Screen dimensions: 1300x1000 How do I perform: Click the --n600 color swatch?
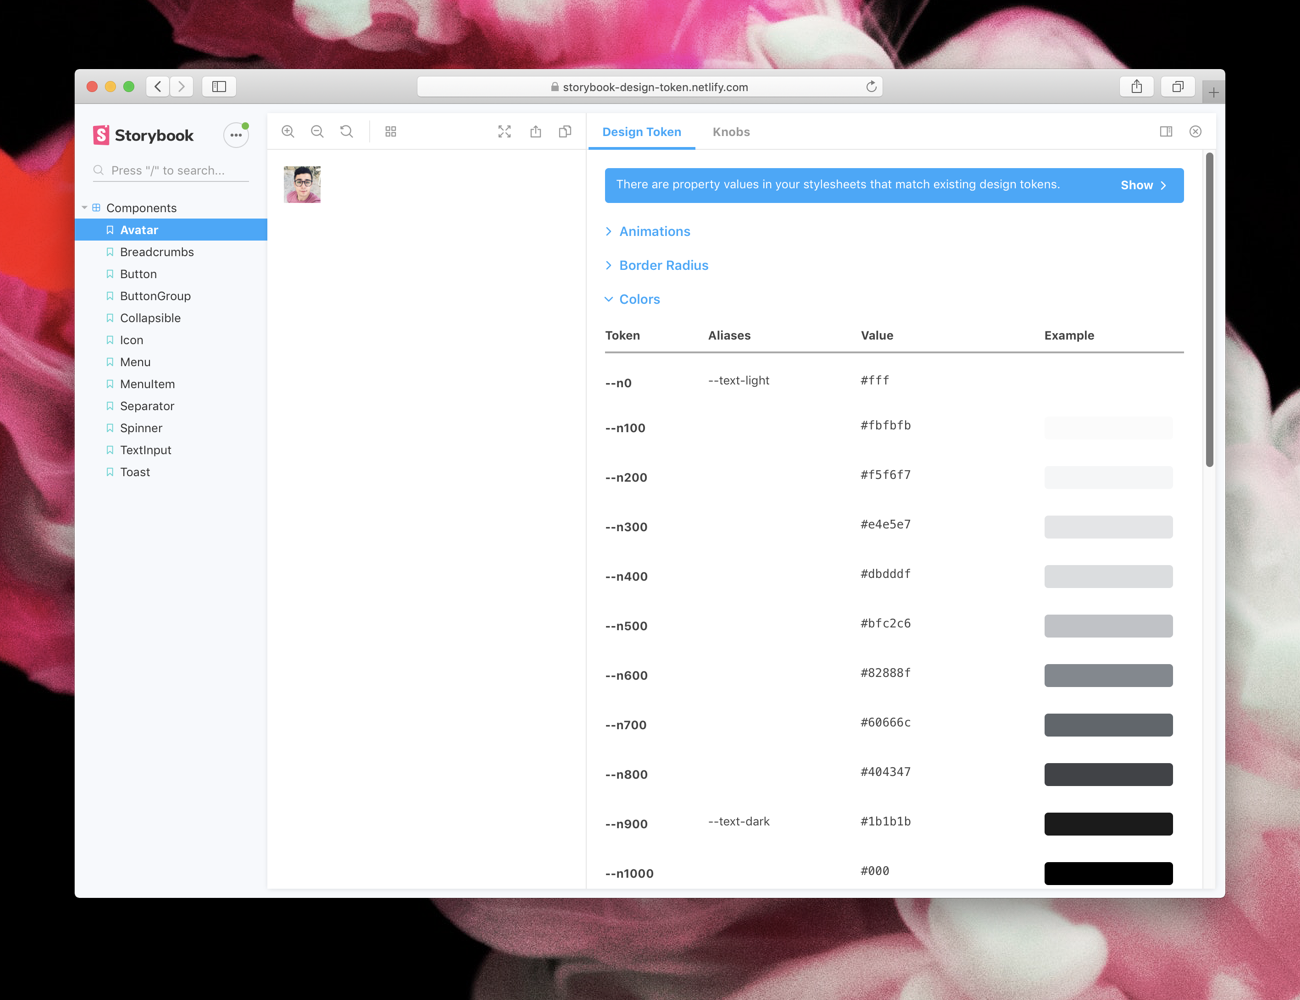[1108, 676]
